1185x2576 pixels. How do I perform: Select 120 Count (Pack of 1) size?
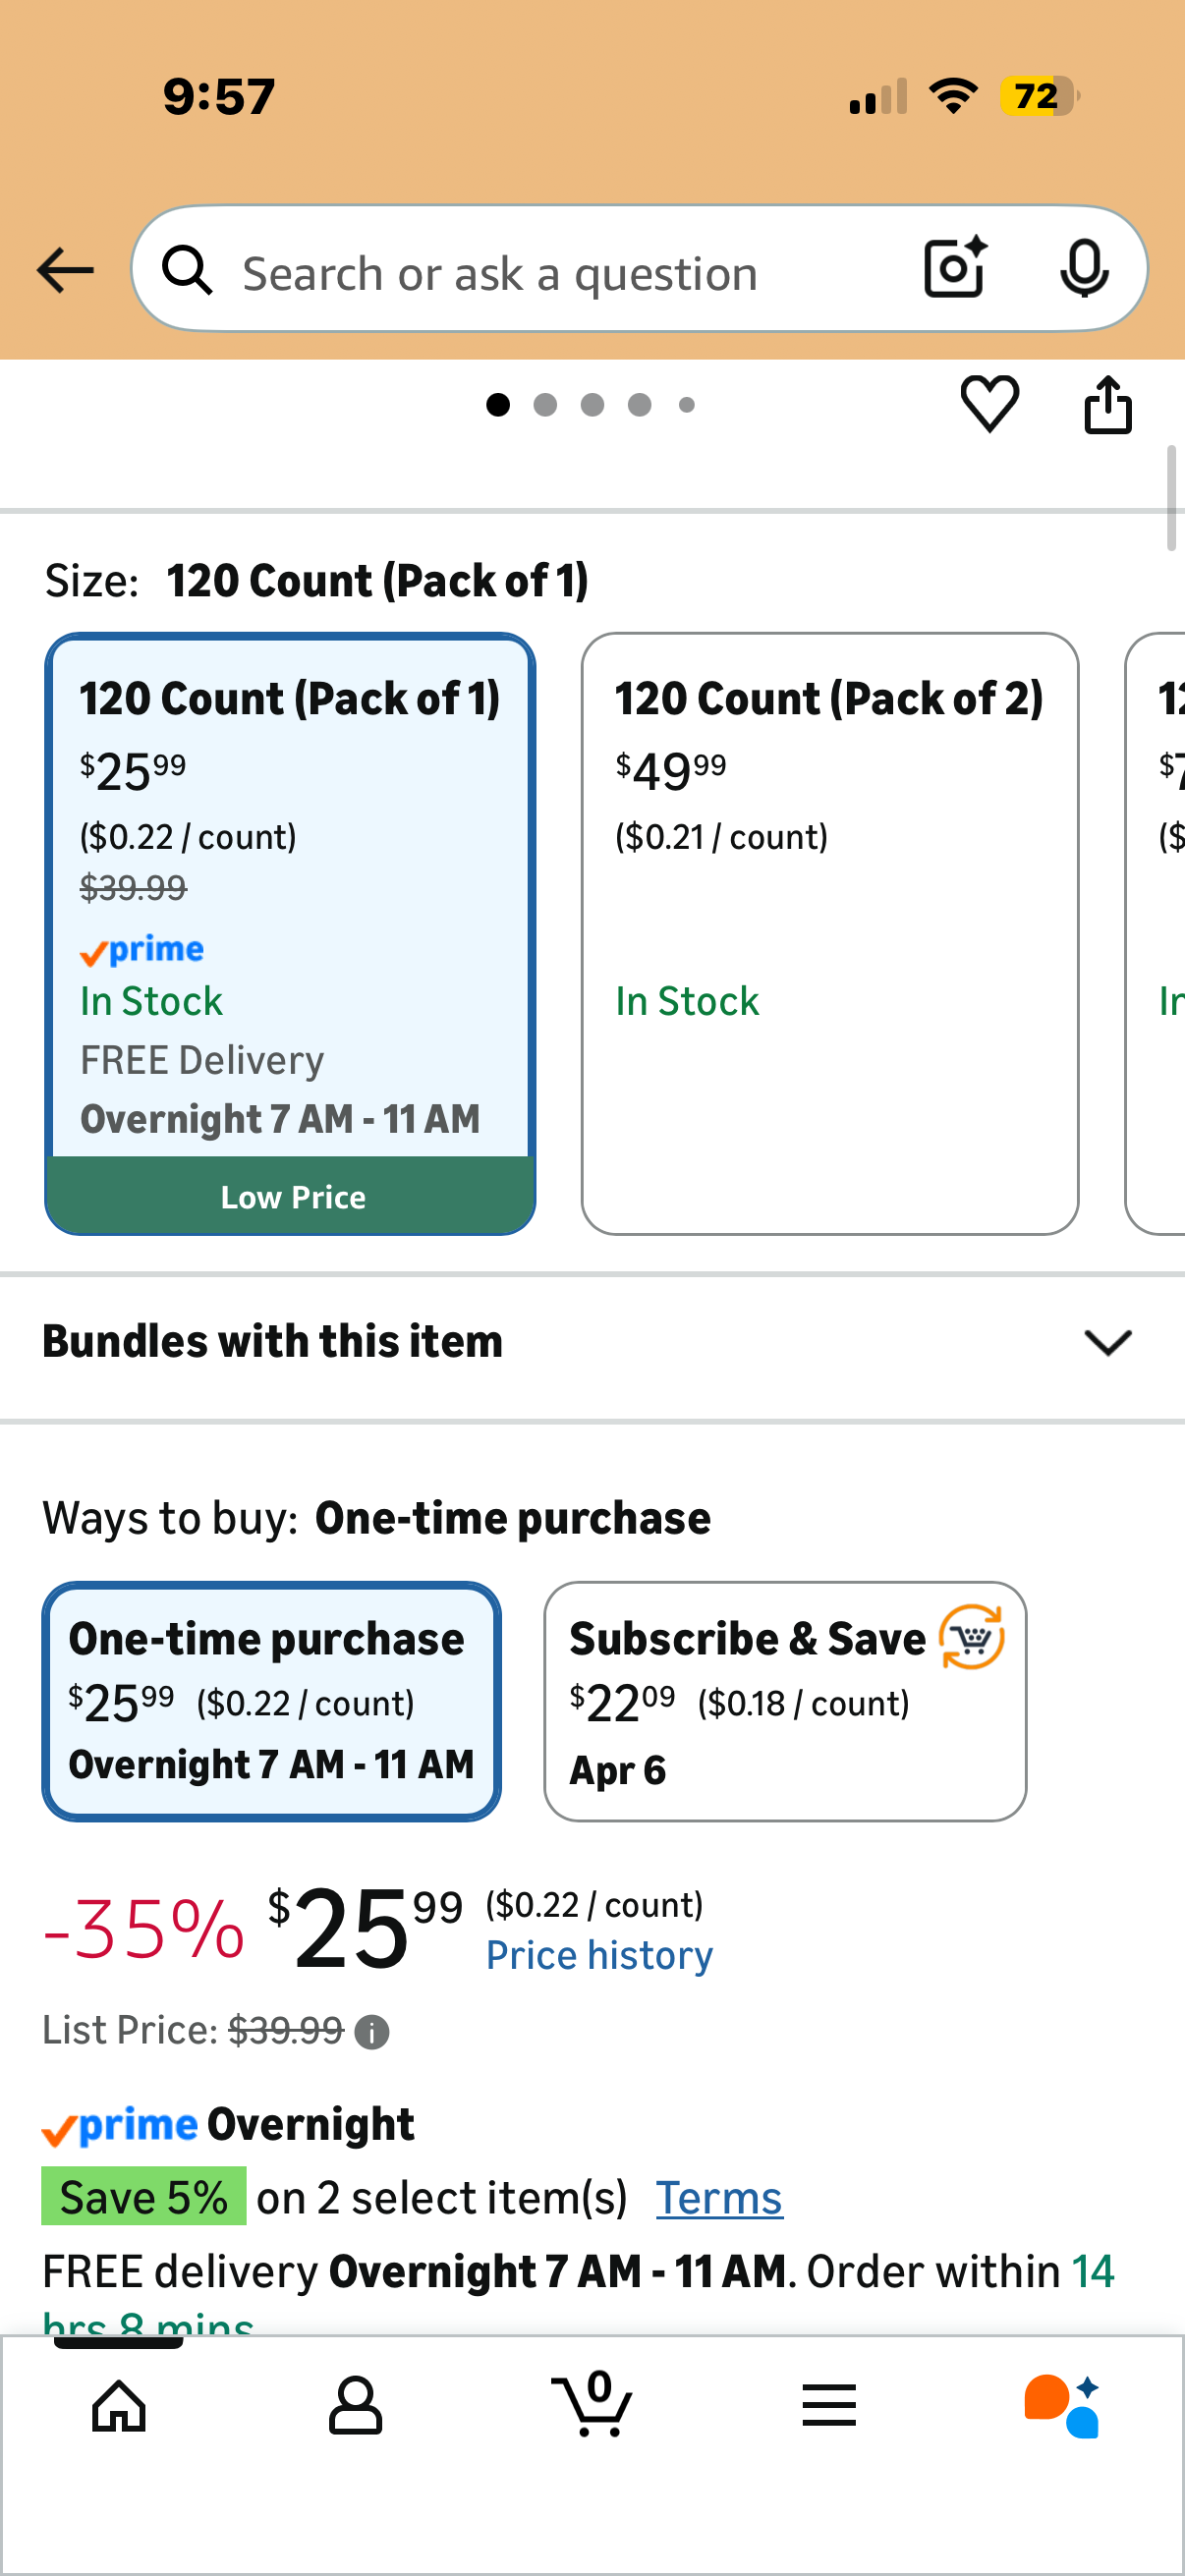tap(290, 934)
